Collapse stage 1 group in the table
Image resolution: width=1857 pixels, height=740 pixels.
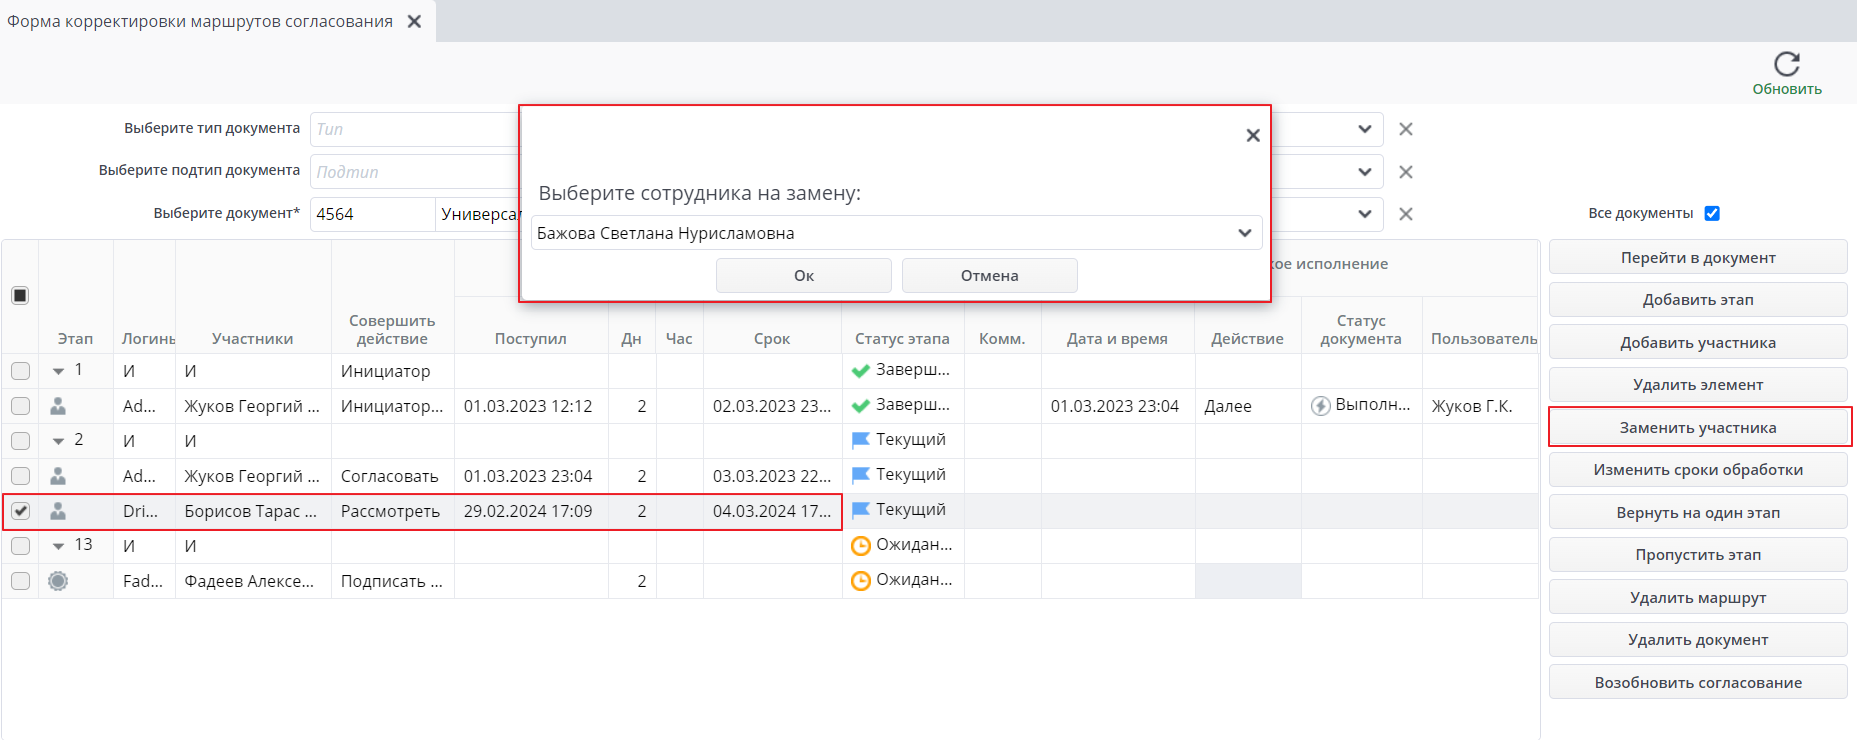(x=59, y=371)
